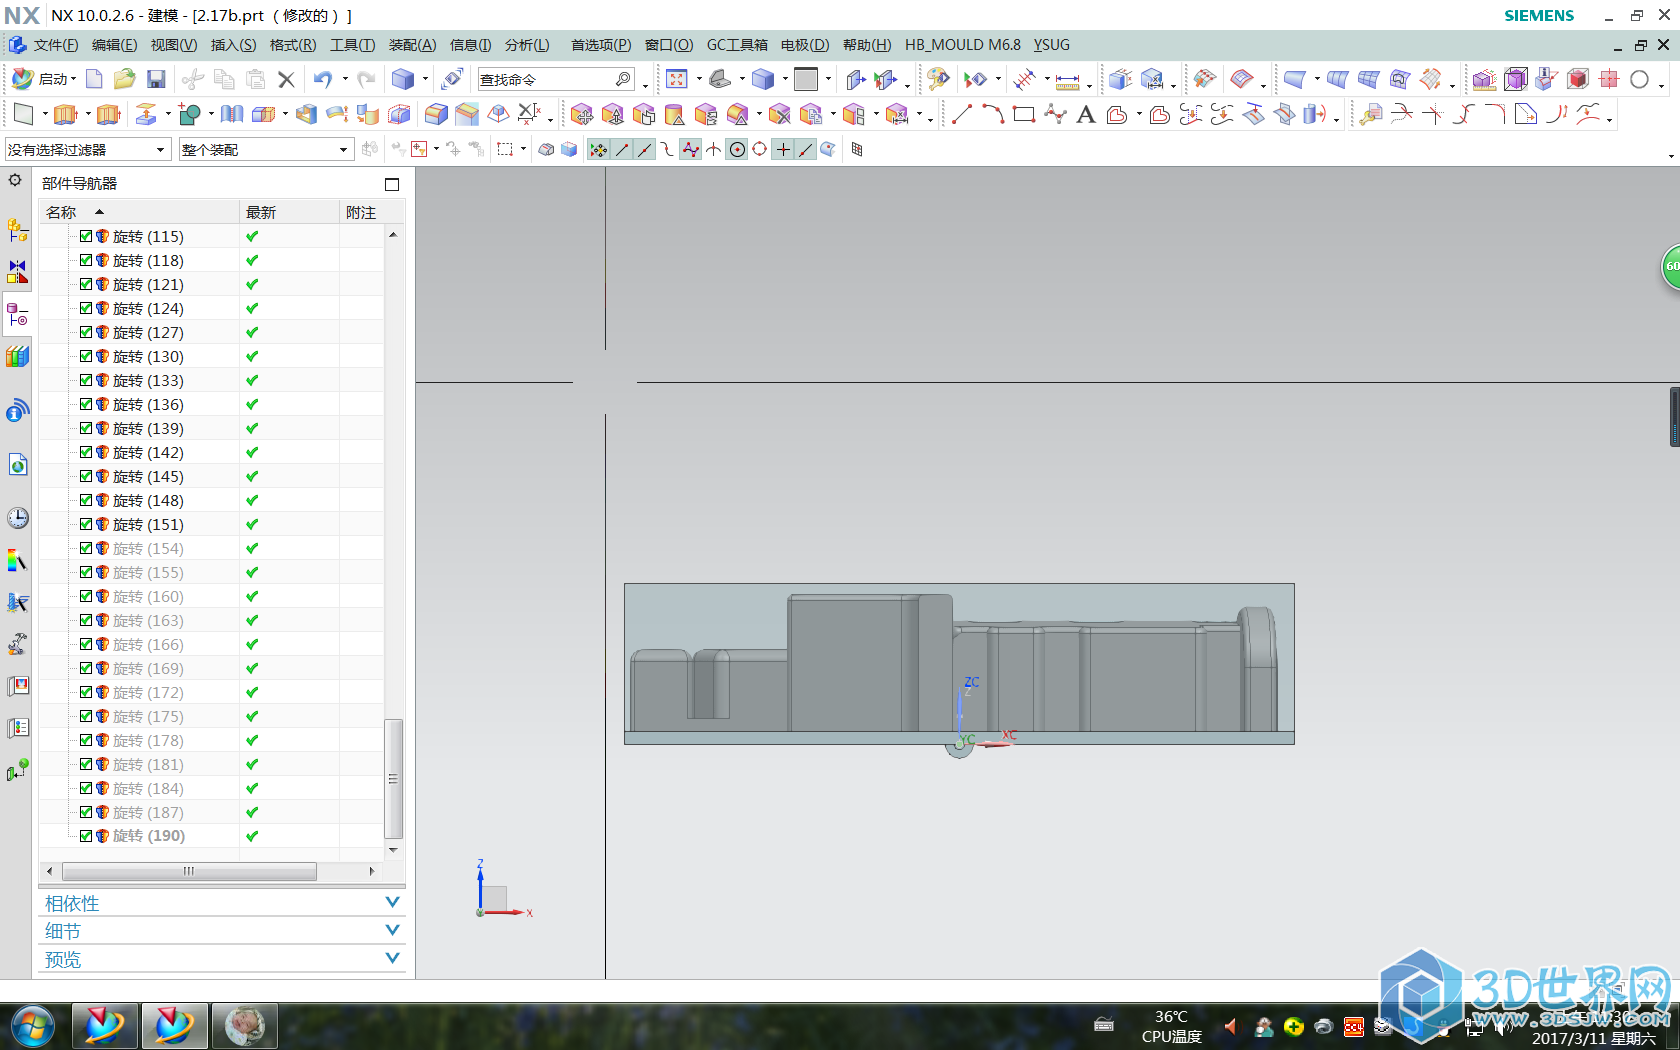
Task: Click the 附注 column header
Action: pos(372,212)
